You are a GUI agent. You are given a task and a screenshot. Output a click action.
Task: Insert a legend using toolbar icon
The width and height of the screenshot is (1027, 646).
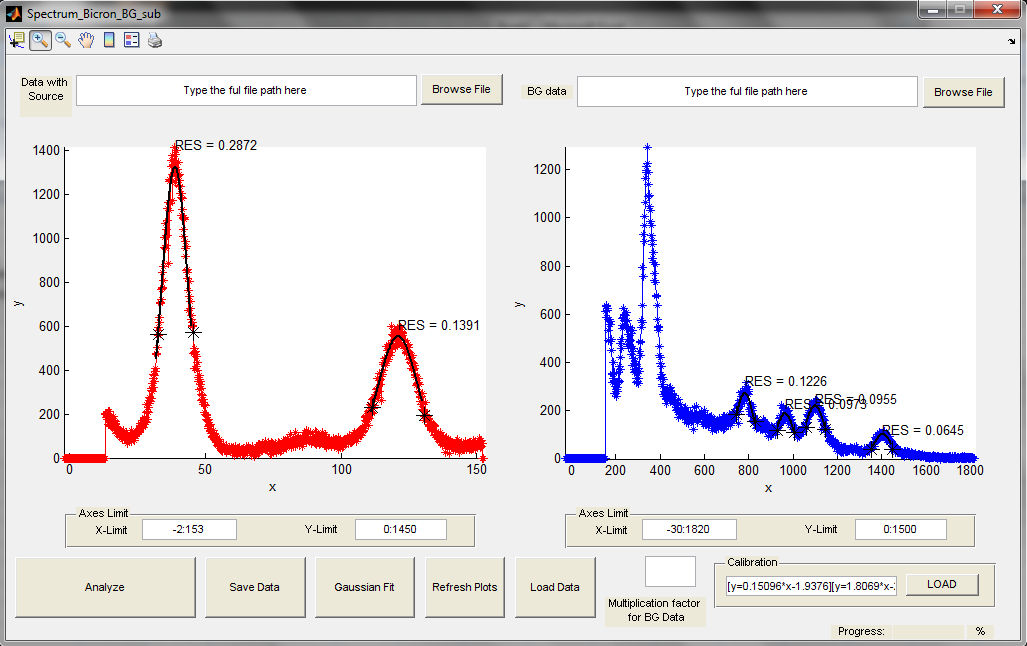click(x=132, y=41)
